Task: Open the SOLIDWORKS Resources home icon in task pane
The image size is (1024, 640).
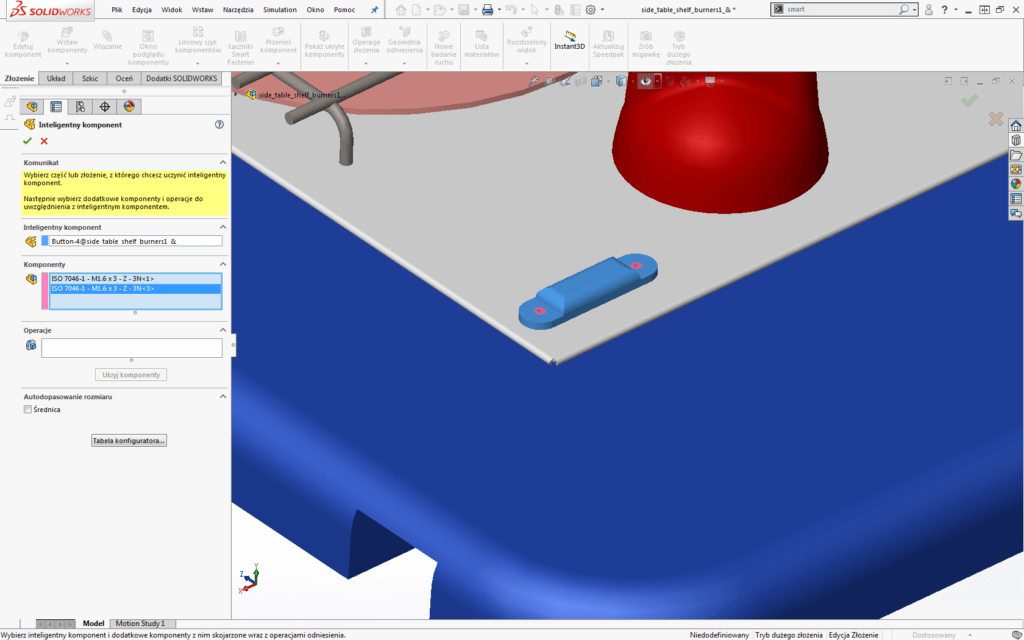Action: click(x=1016, y=126)
